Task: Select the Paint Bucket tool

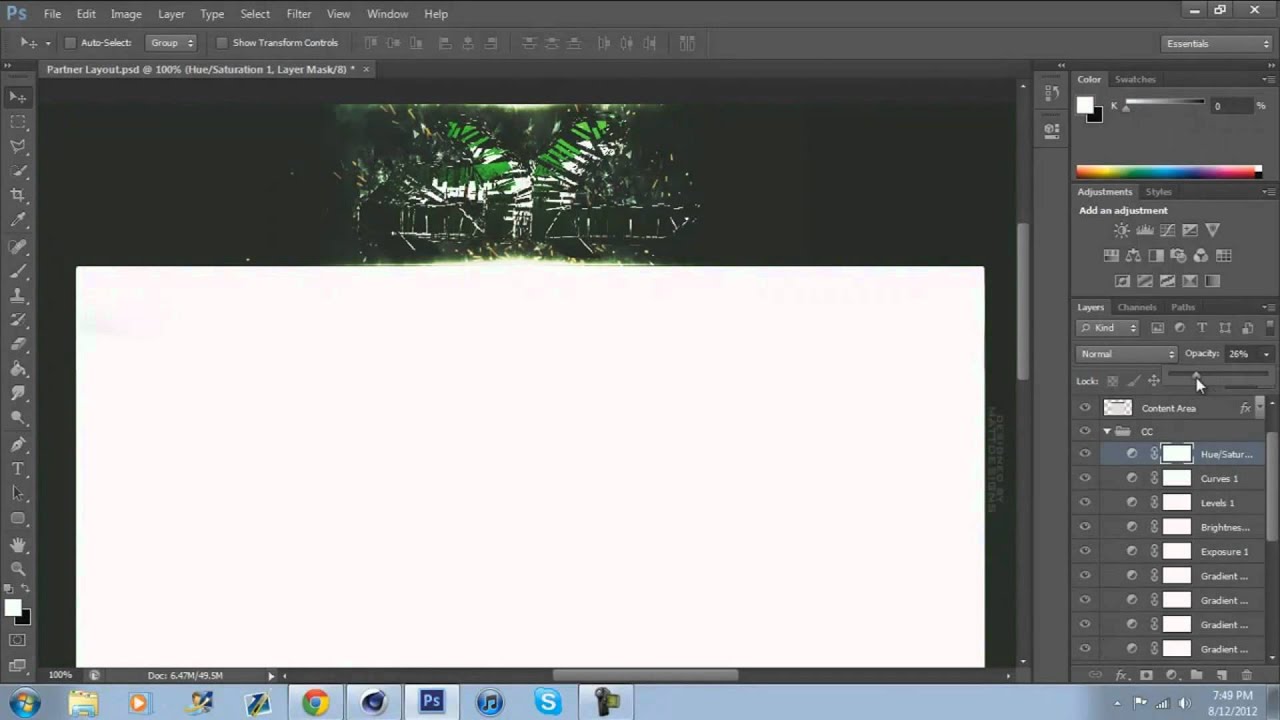Action: click(x=18, y=369)
